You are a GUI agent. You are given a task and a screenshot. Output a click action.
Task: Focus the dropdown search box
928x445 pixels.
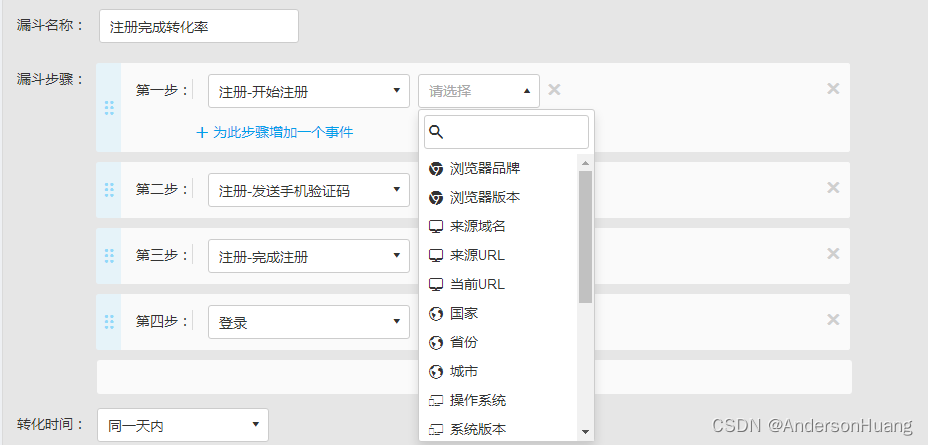point(507,132)
